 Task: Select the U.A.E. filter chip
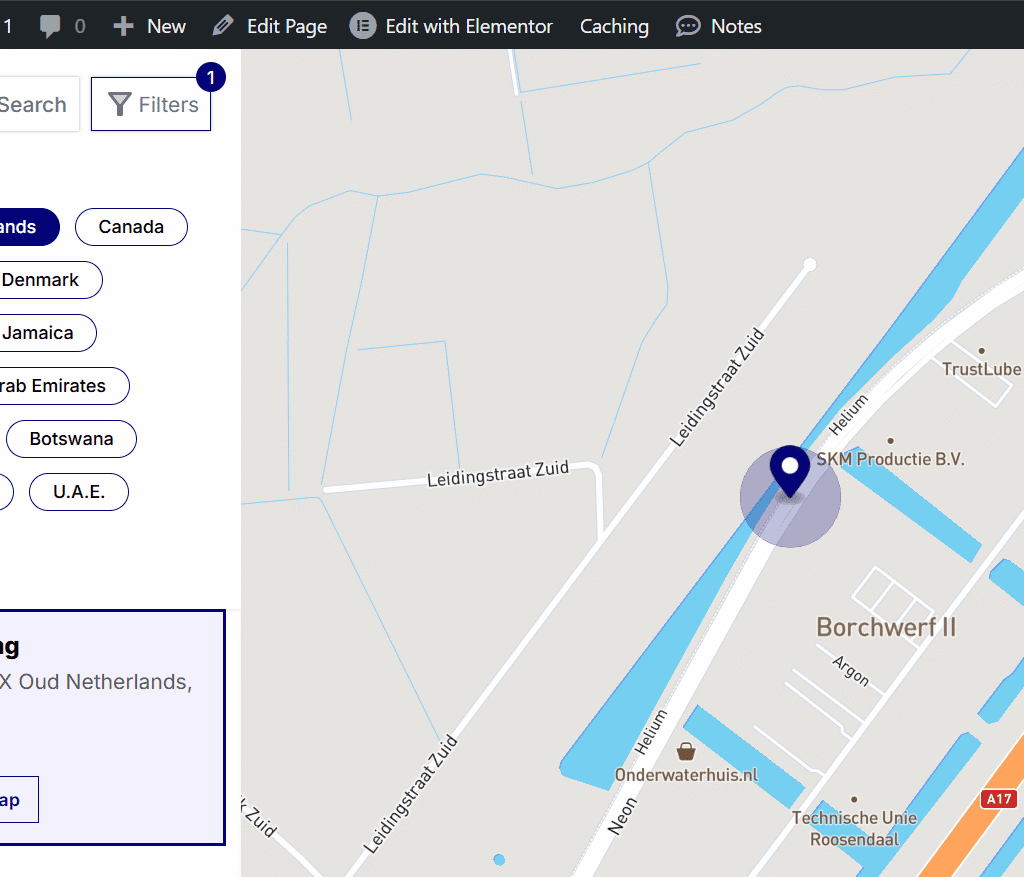click(79, 492)
